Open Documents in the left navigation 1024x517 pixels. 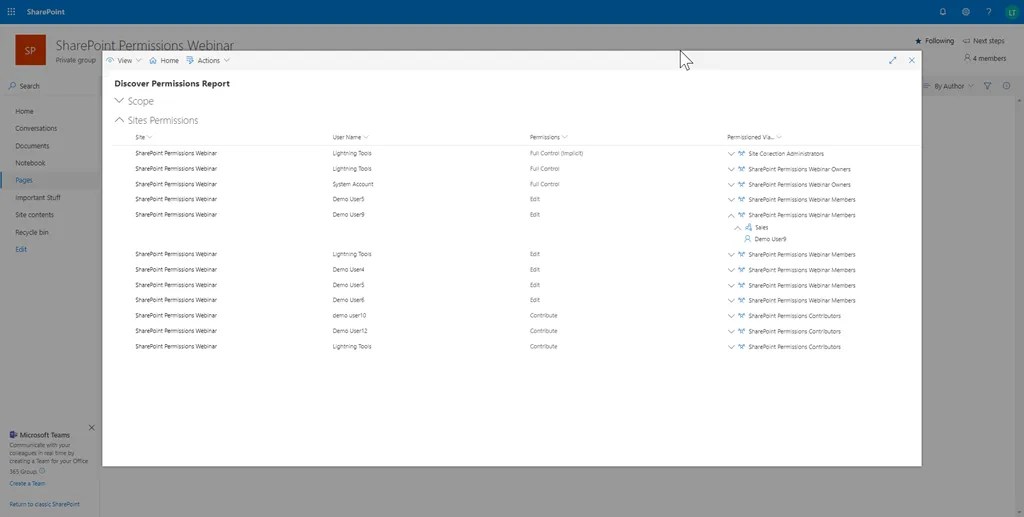pyautogui.click(x=32, y=146)
